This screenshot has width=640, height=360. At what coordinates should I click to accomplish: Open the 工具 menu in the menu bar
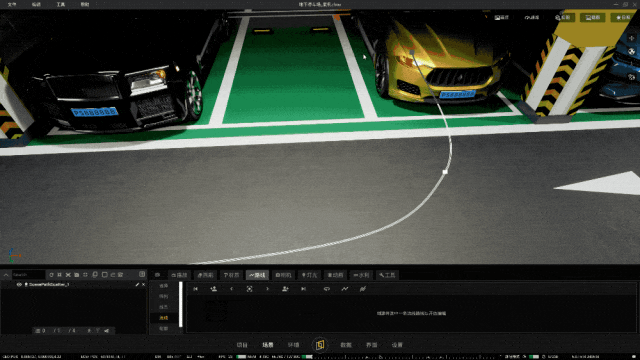[60, 4]
